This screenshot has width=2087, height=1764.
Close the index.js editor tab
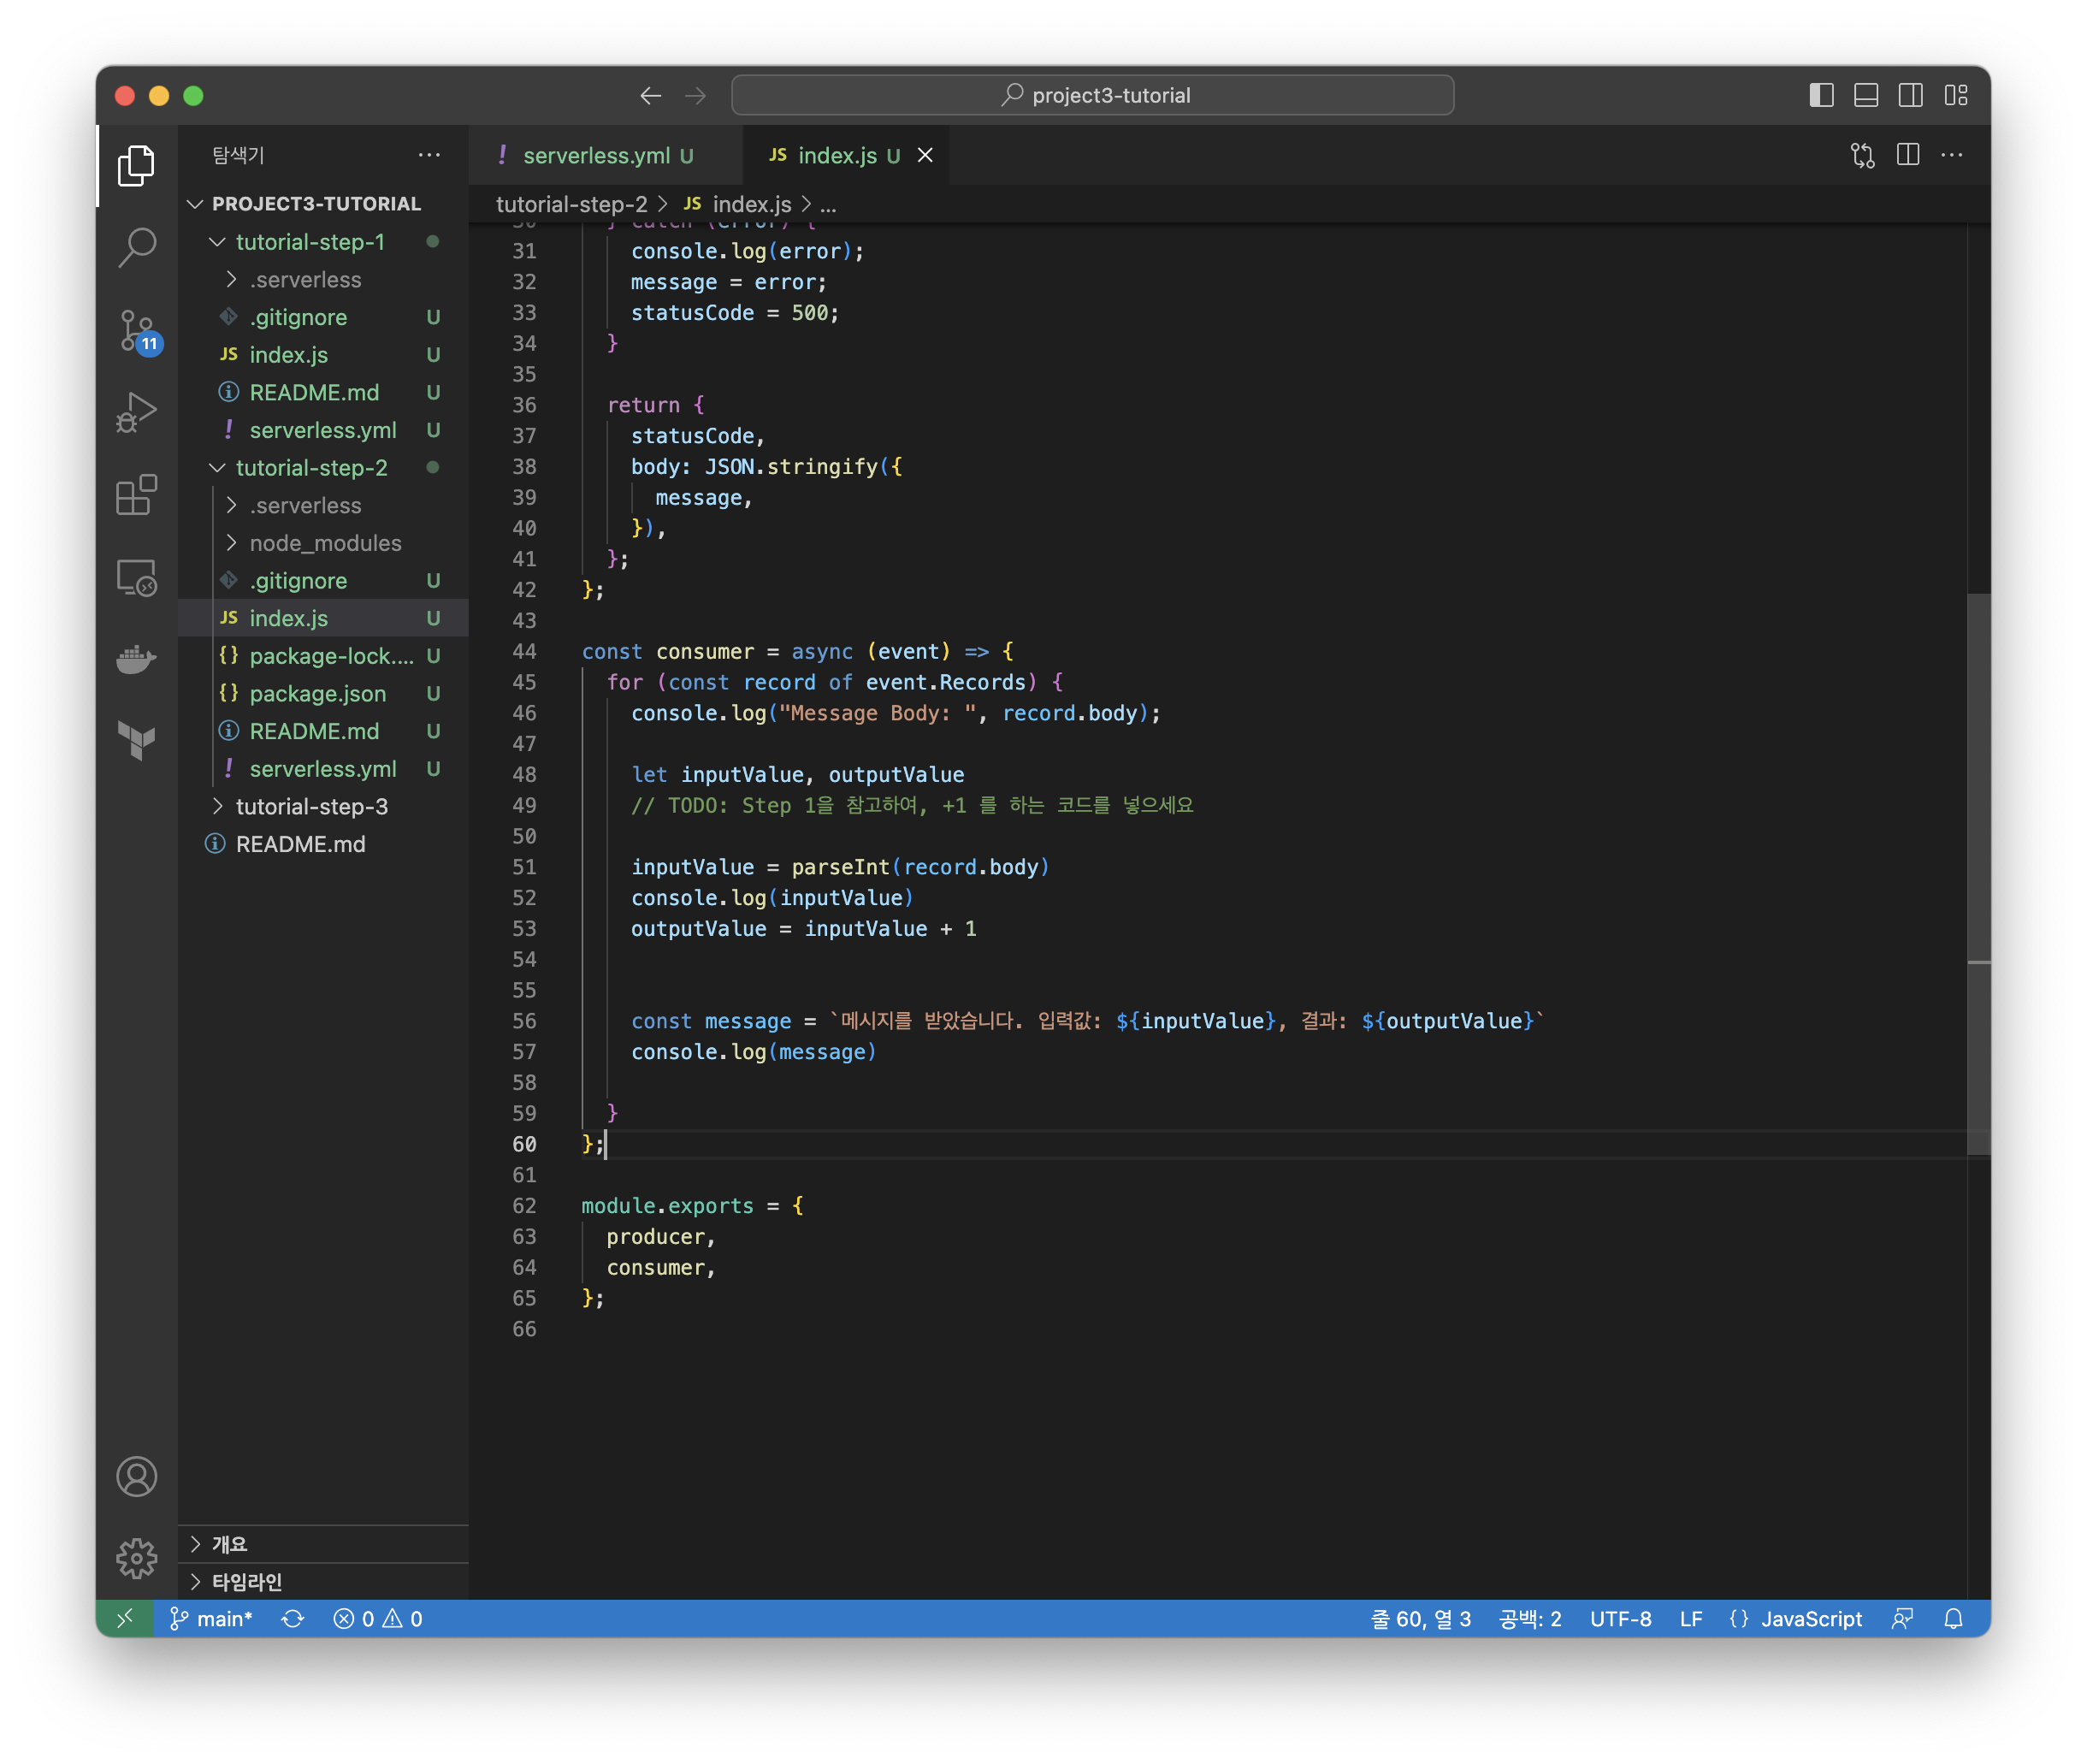925,155
